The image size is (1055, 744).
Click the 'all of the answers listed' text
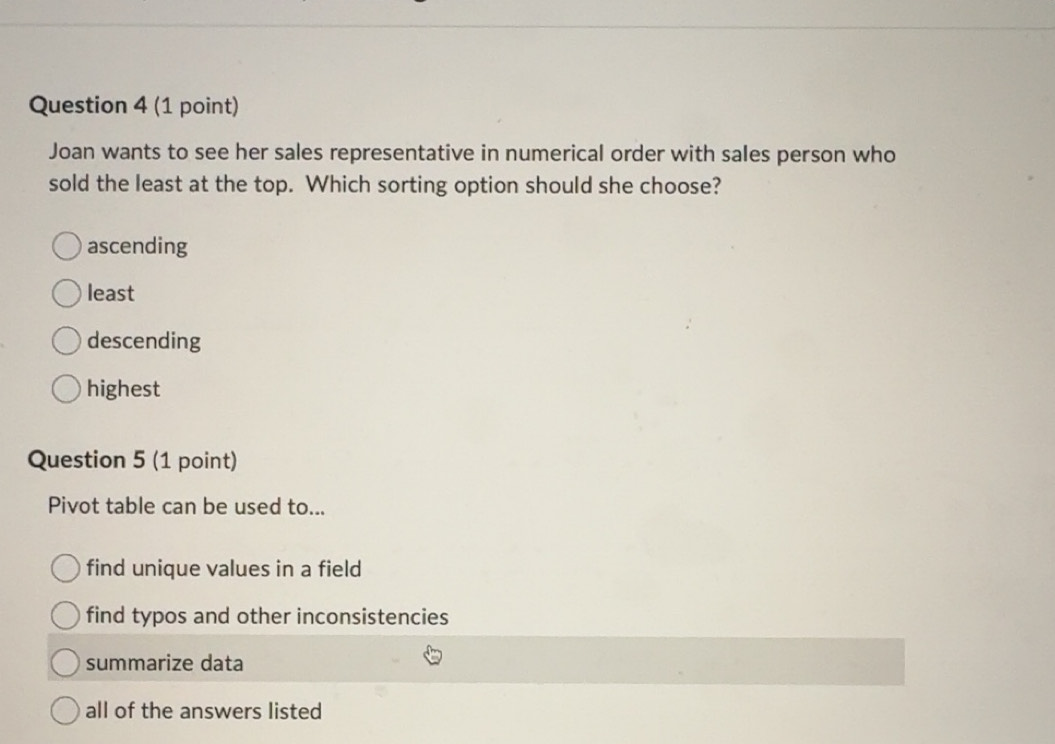click(x=203, y=711)
